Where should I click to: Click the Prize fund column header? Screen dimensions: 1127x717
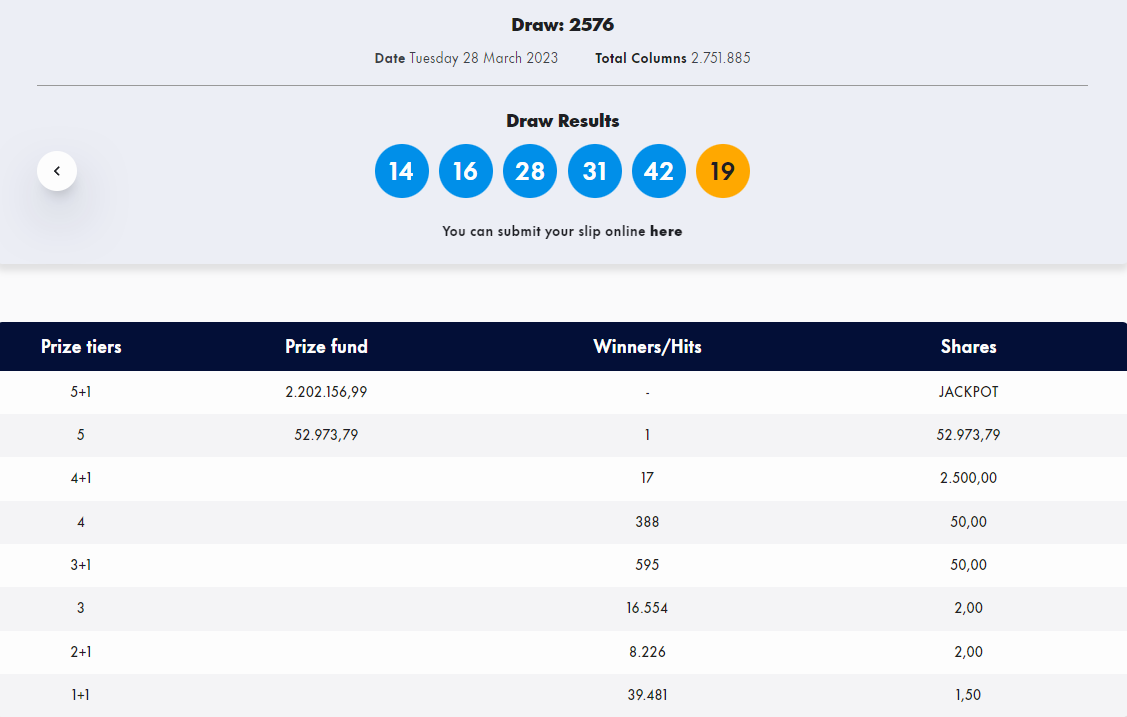click(326, 347)
